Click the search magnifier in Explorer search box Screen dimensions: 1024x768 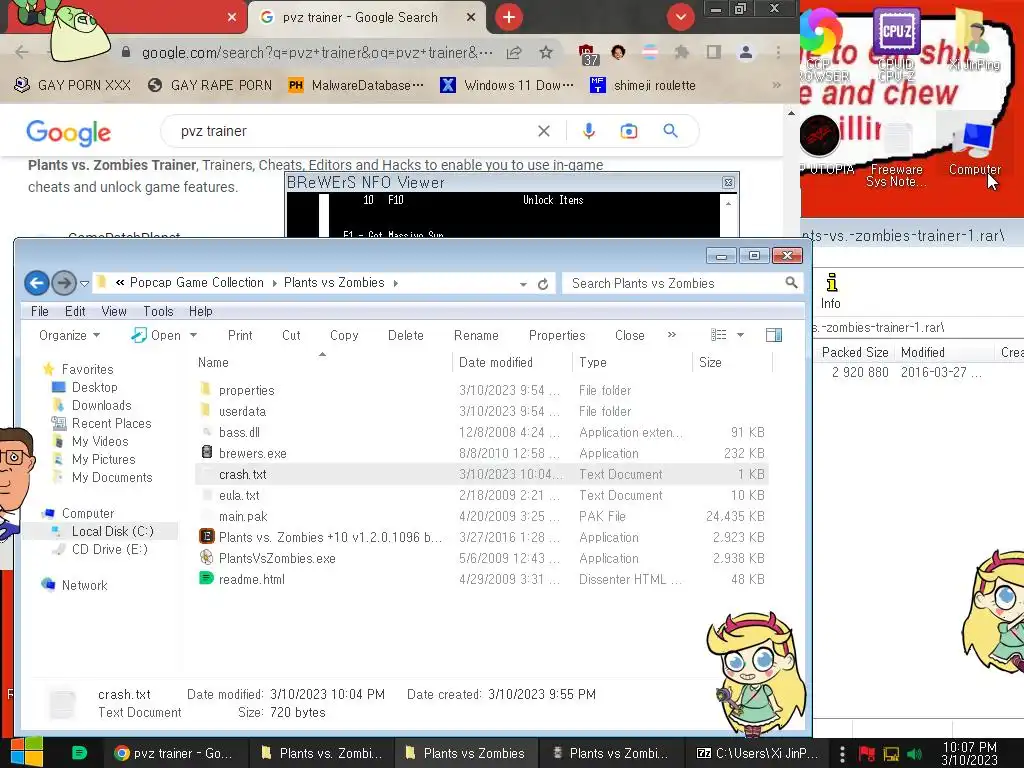[x=791, y=283]
